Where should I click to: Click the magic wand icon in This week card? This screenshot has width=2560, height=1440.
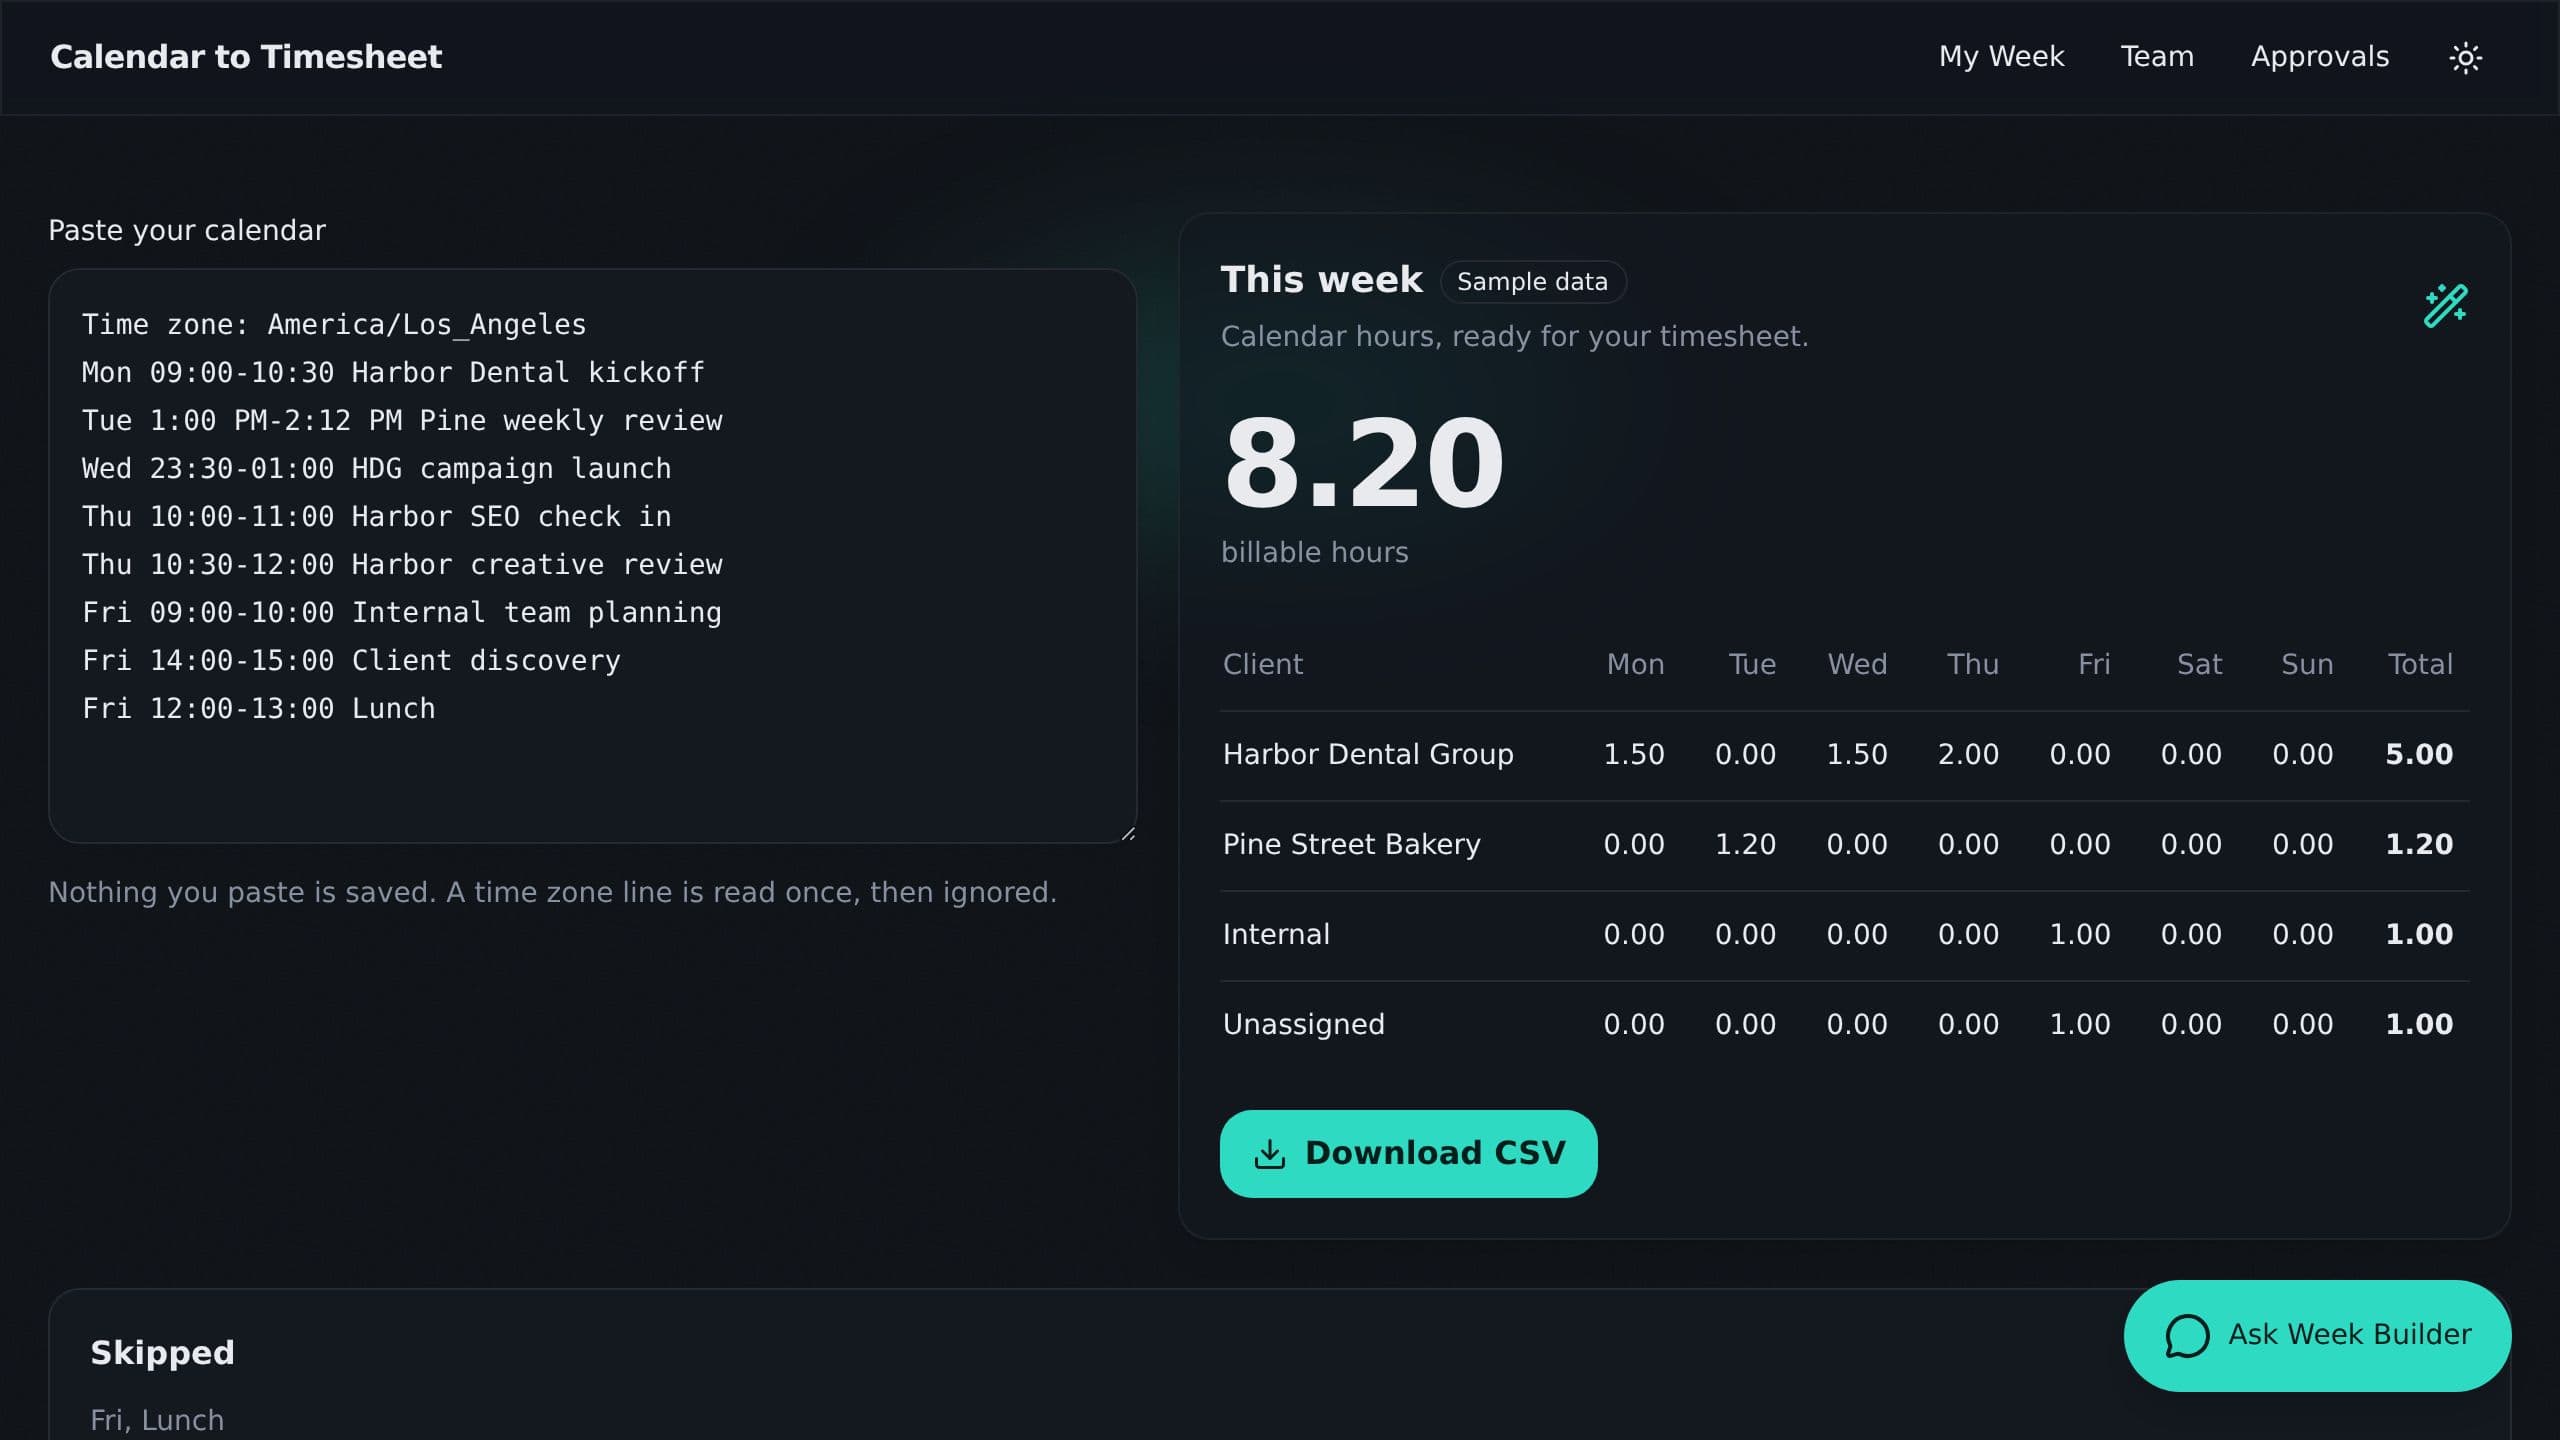(x=2445, y=306)
